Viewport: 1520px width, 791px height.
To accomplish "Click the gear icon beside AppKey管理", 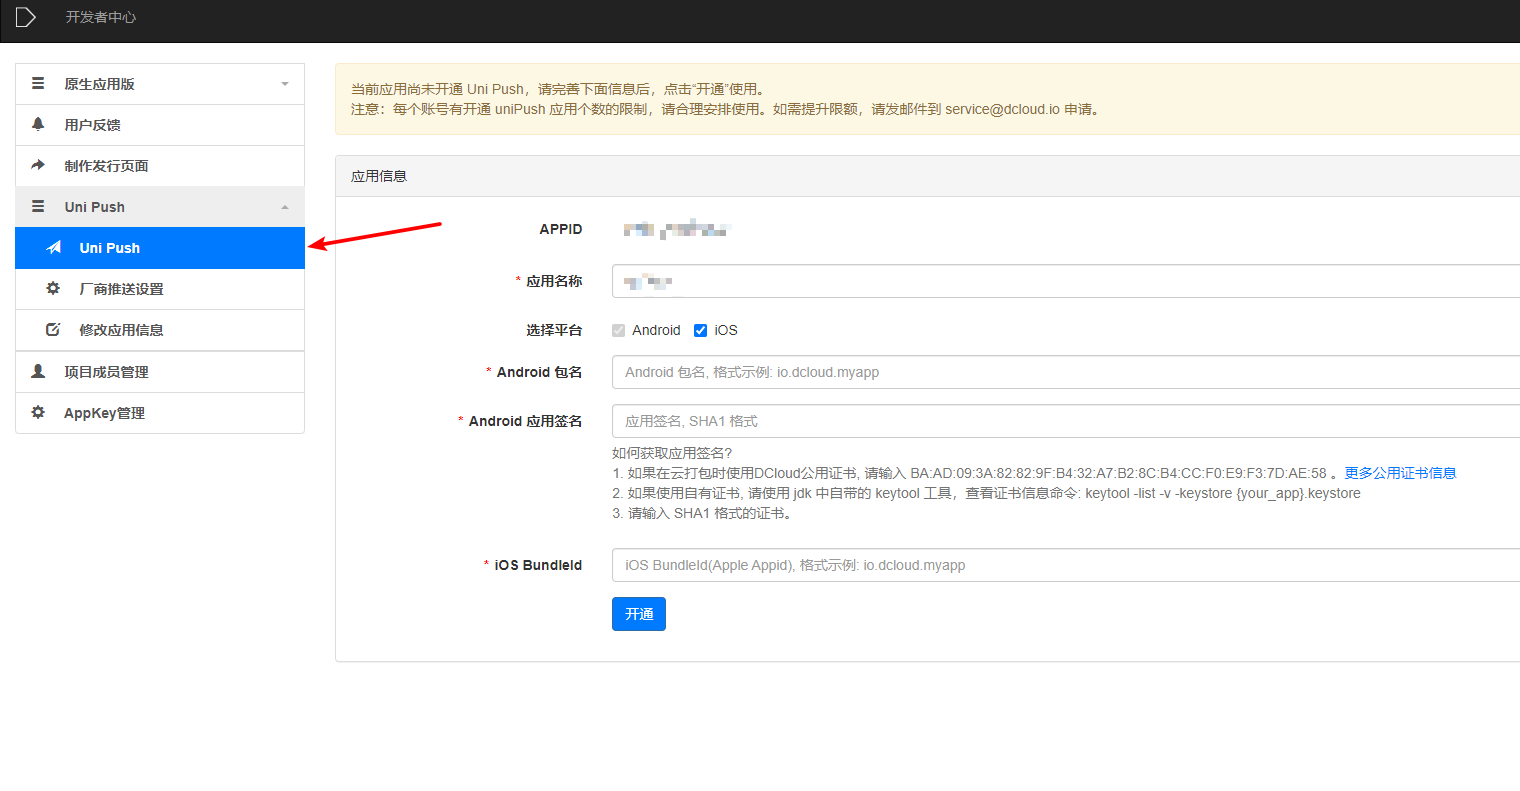I will coord(38,412).
